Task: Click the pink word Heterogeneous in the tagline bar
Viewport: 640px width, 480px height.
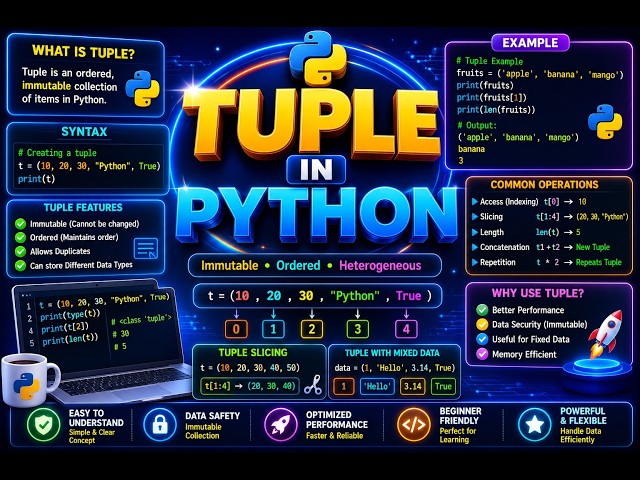Action: point(380,266)
